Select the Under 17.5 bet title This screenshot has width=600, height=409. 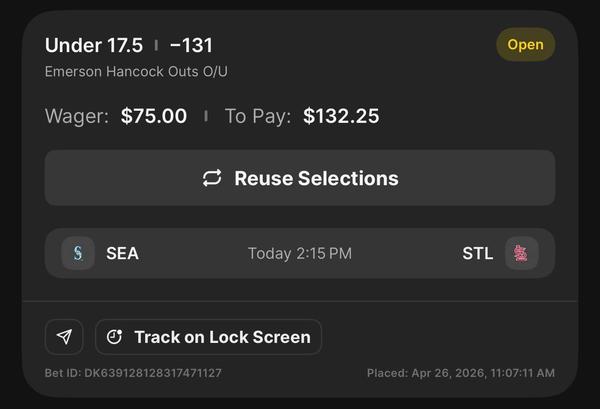[x=94, y=46]
